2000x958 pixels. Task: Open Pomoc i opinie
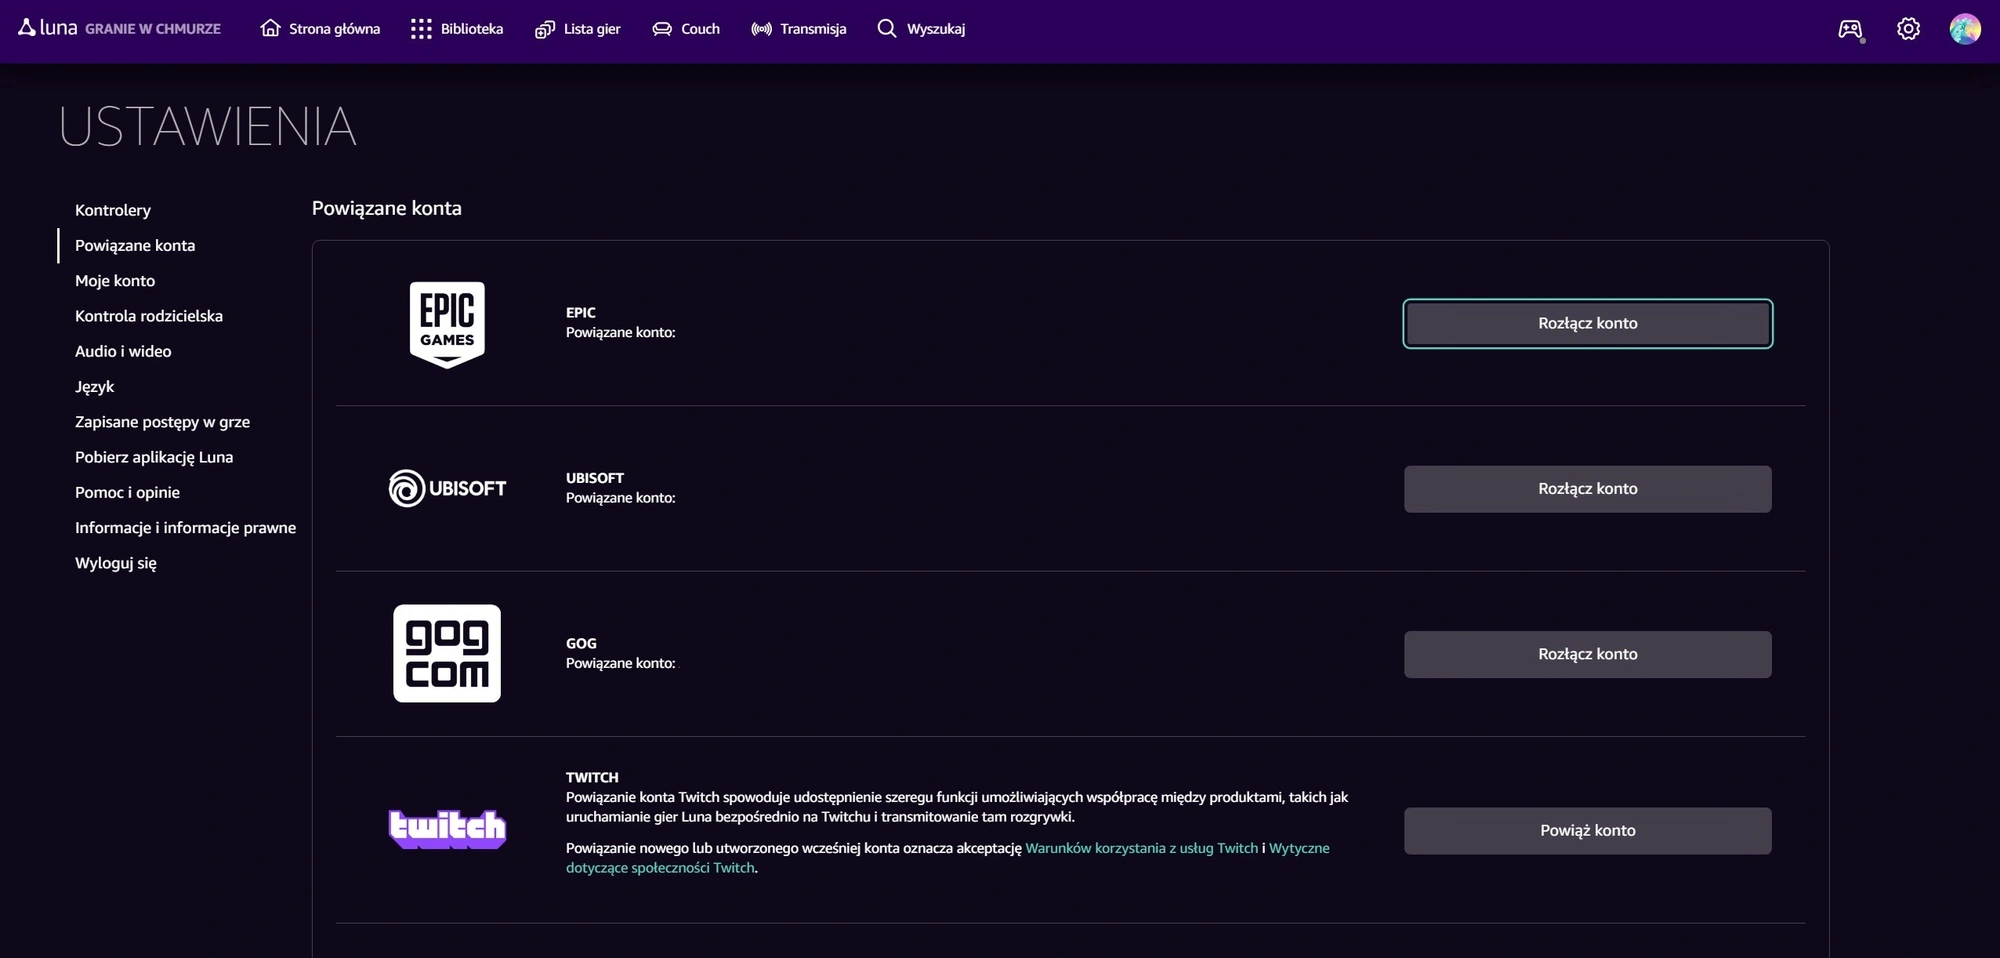click(x=128, y=492)
